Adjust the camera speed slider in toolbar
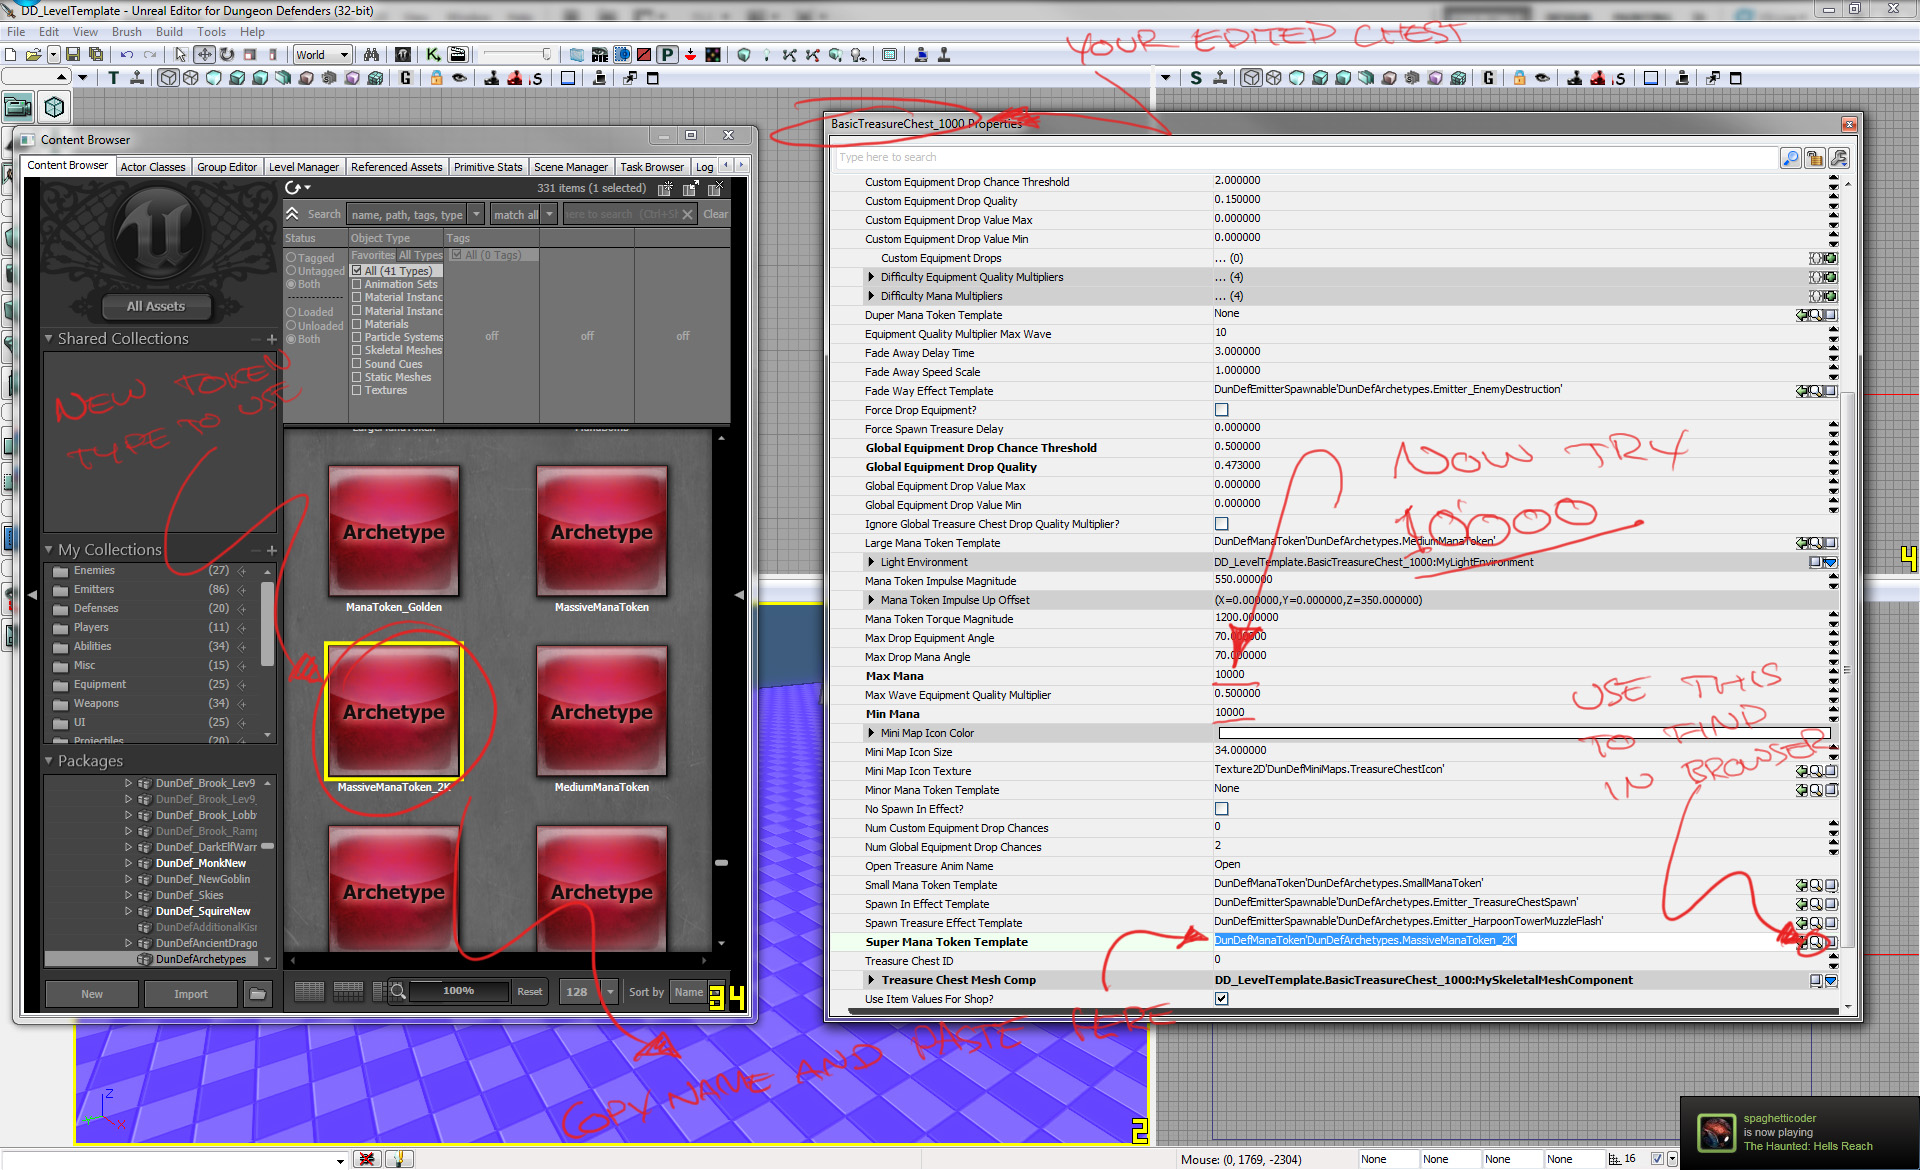Screen dimensions: 1920x1170 517,55
